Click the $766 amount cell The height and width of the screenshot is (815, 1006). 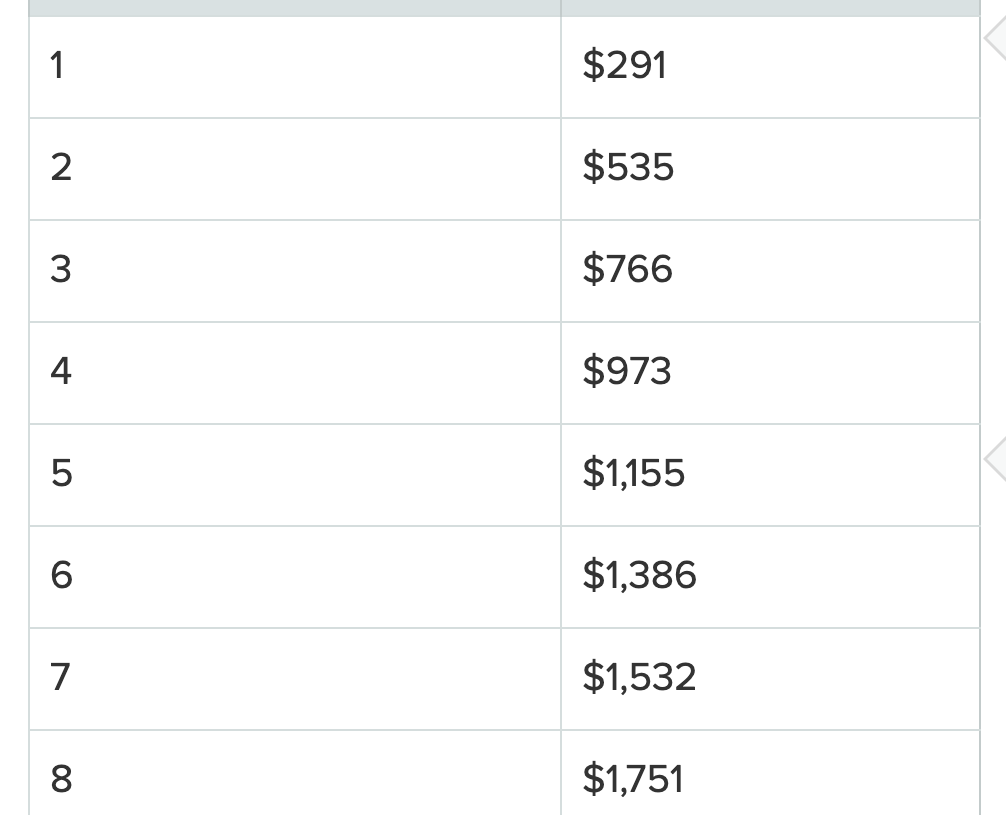[x=771, y=271]
